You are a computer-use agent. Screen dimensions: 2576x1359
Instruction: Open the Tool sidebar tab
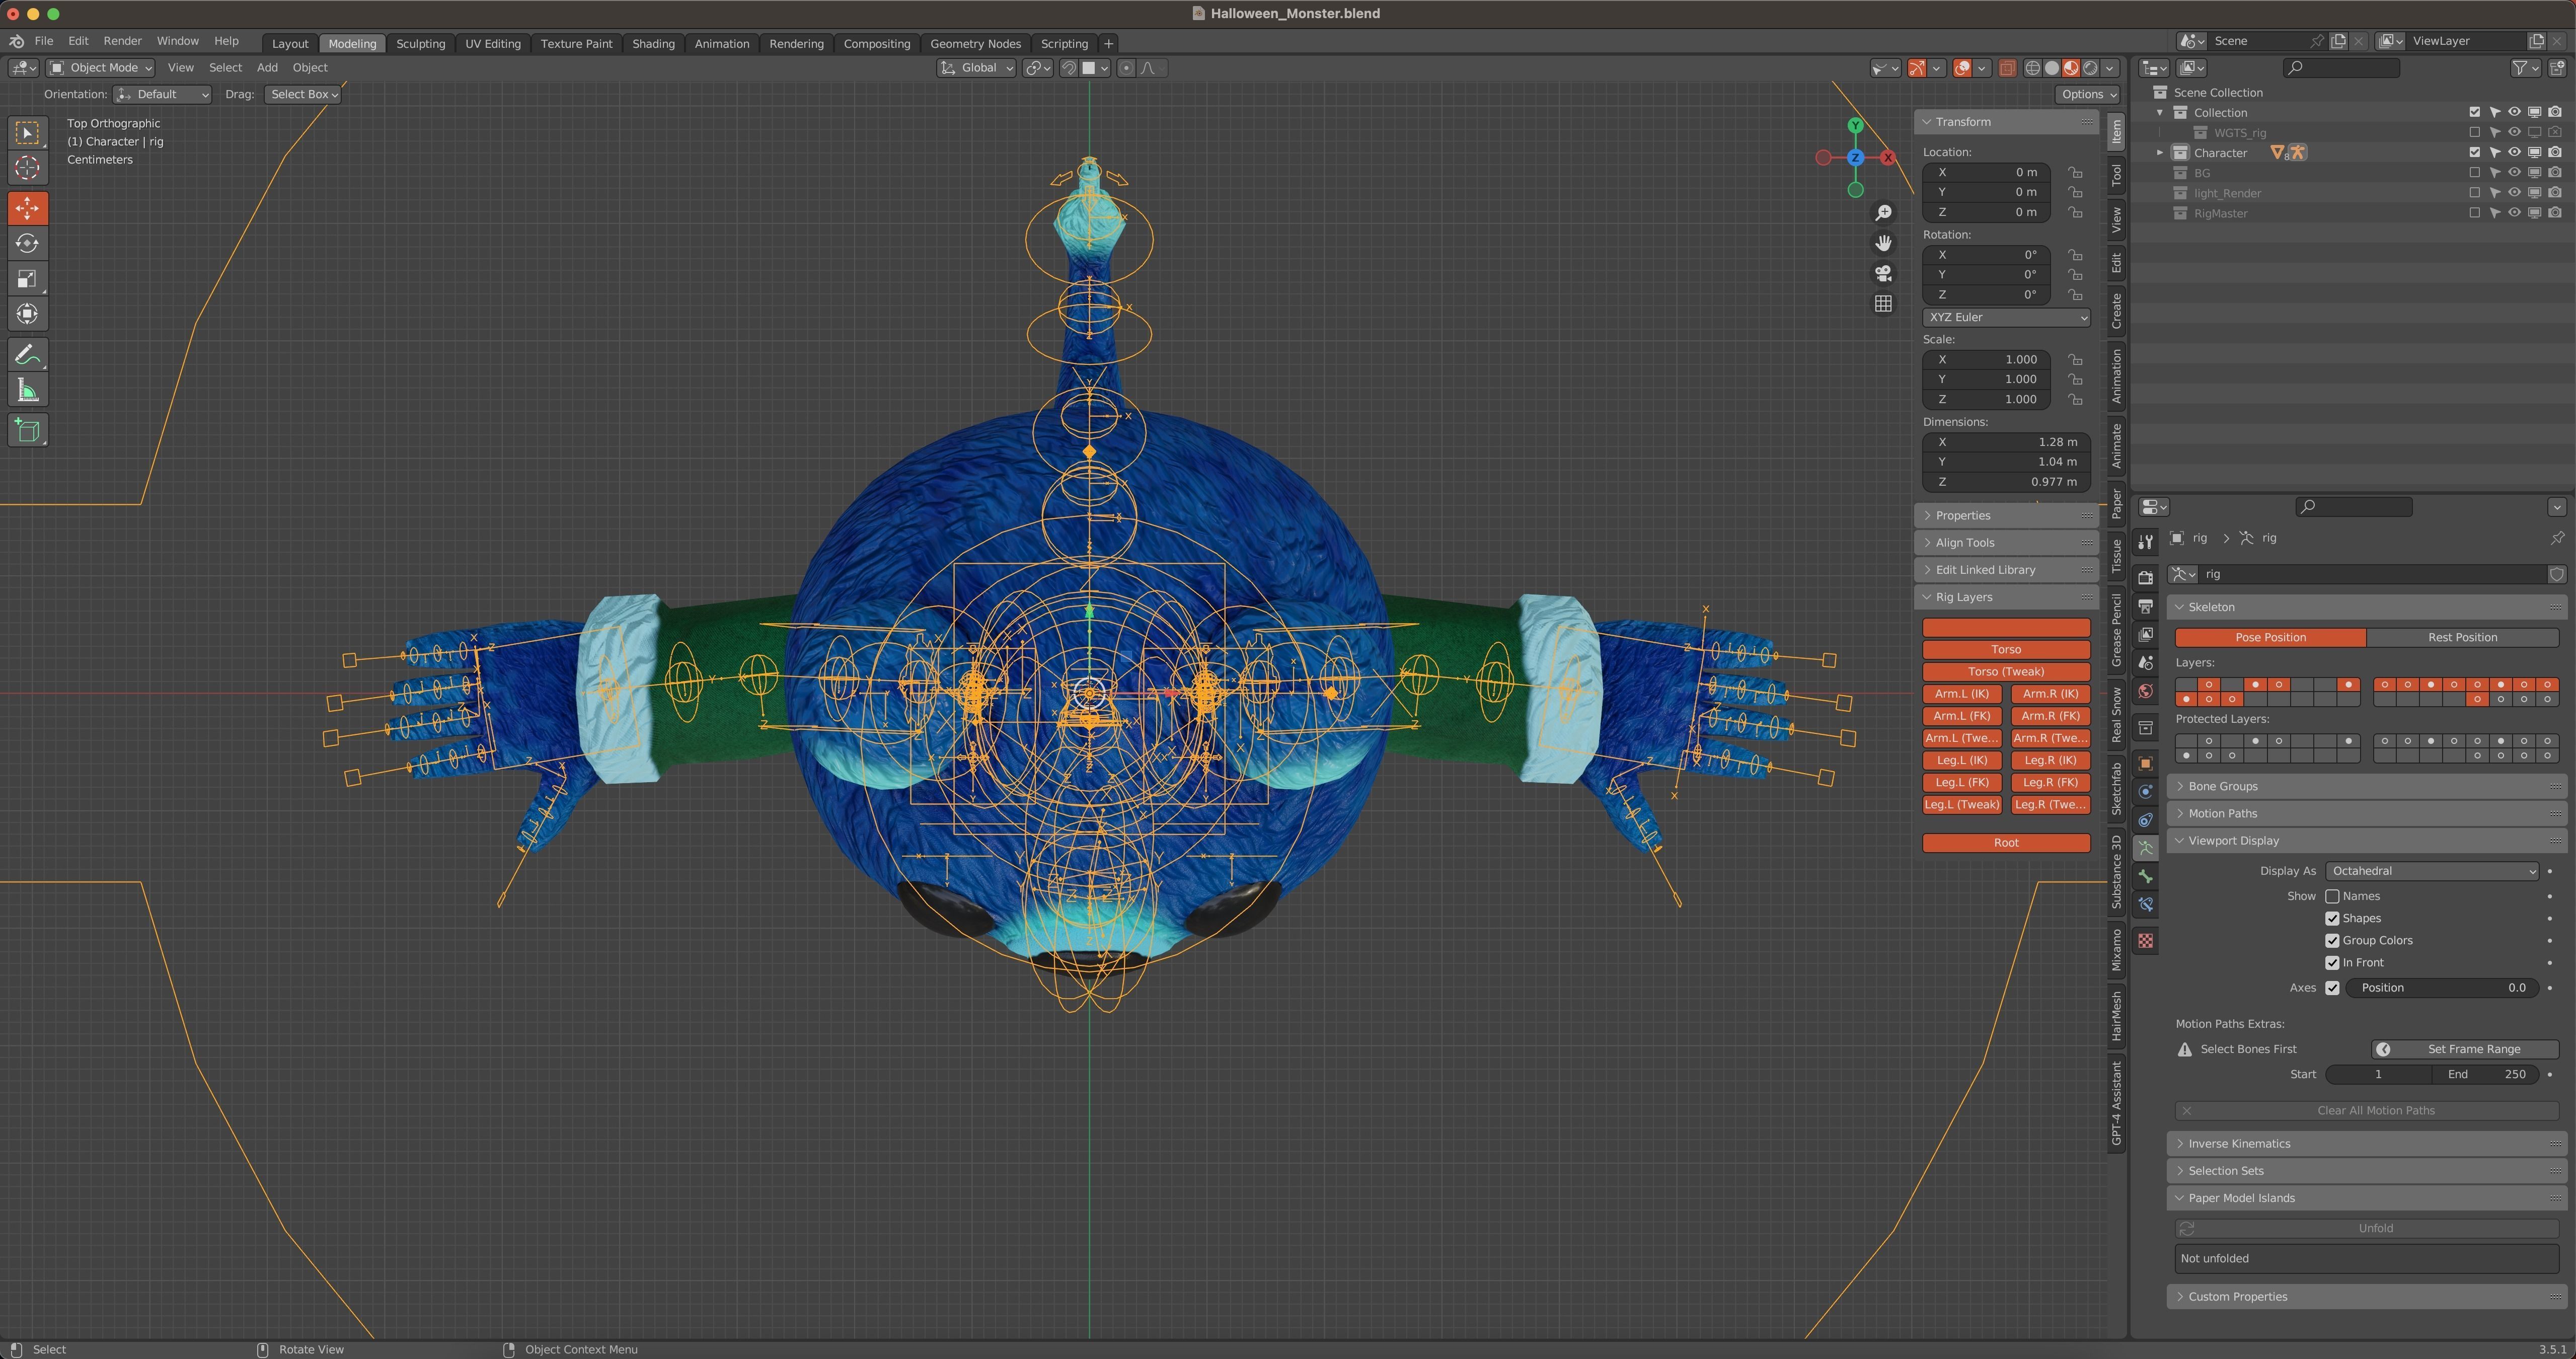coord(2116,176)
